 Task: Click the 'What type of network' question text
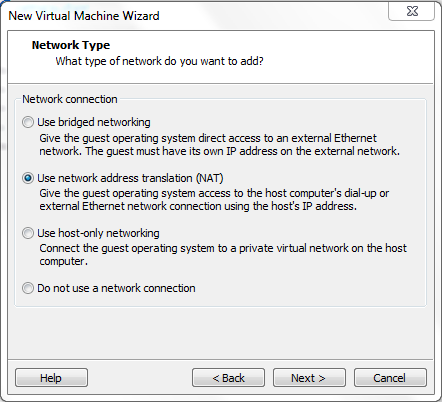tap(159, 61)
